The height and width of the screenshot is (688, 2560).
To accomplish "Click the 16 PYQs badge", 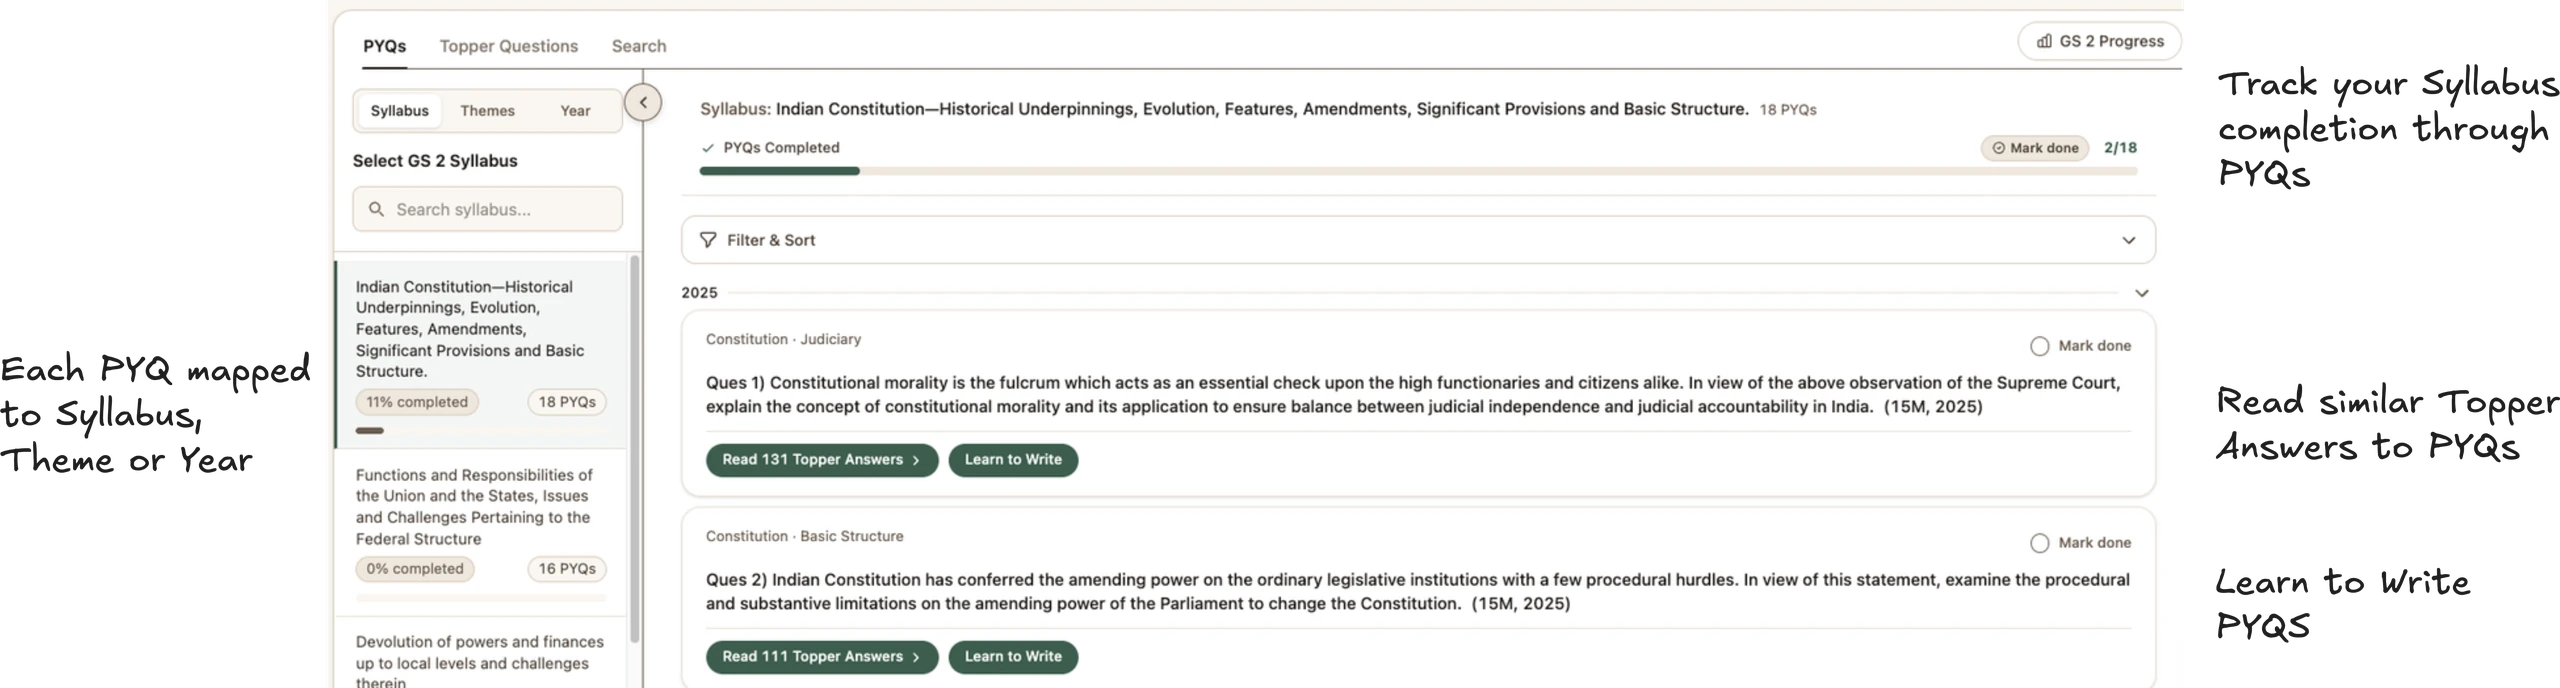I will point(567,569).
